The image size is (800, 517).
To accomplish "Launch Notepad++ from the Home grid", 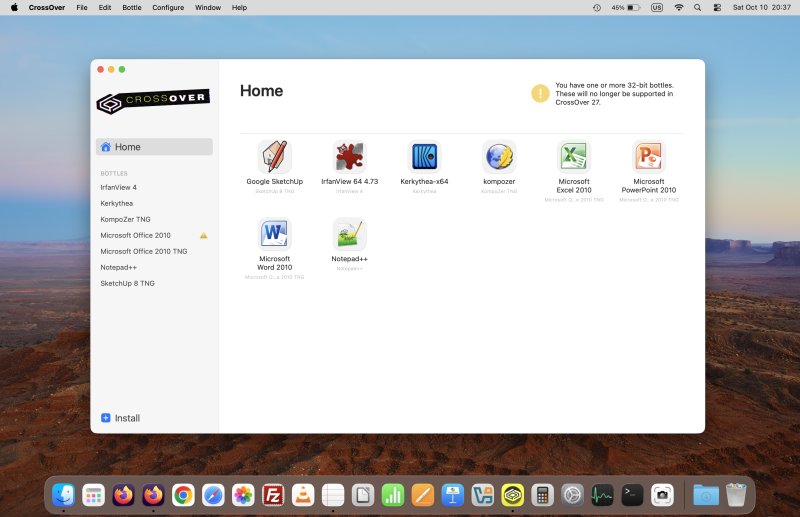I will (x=349, y=234).
